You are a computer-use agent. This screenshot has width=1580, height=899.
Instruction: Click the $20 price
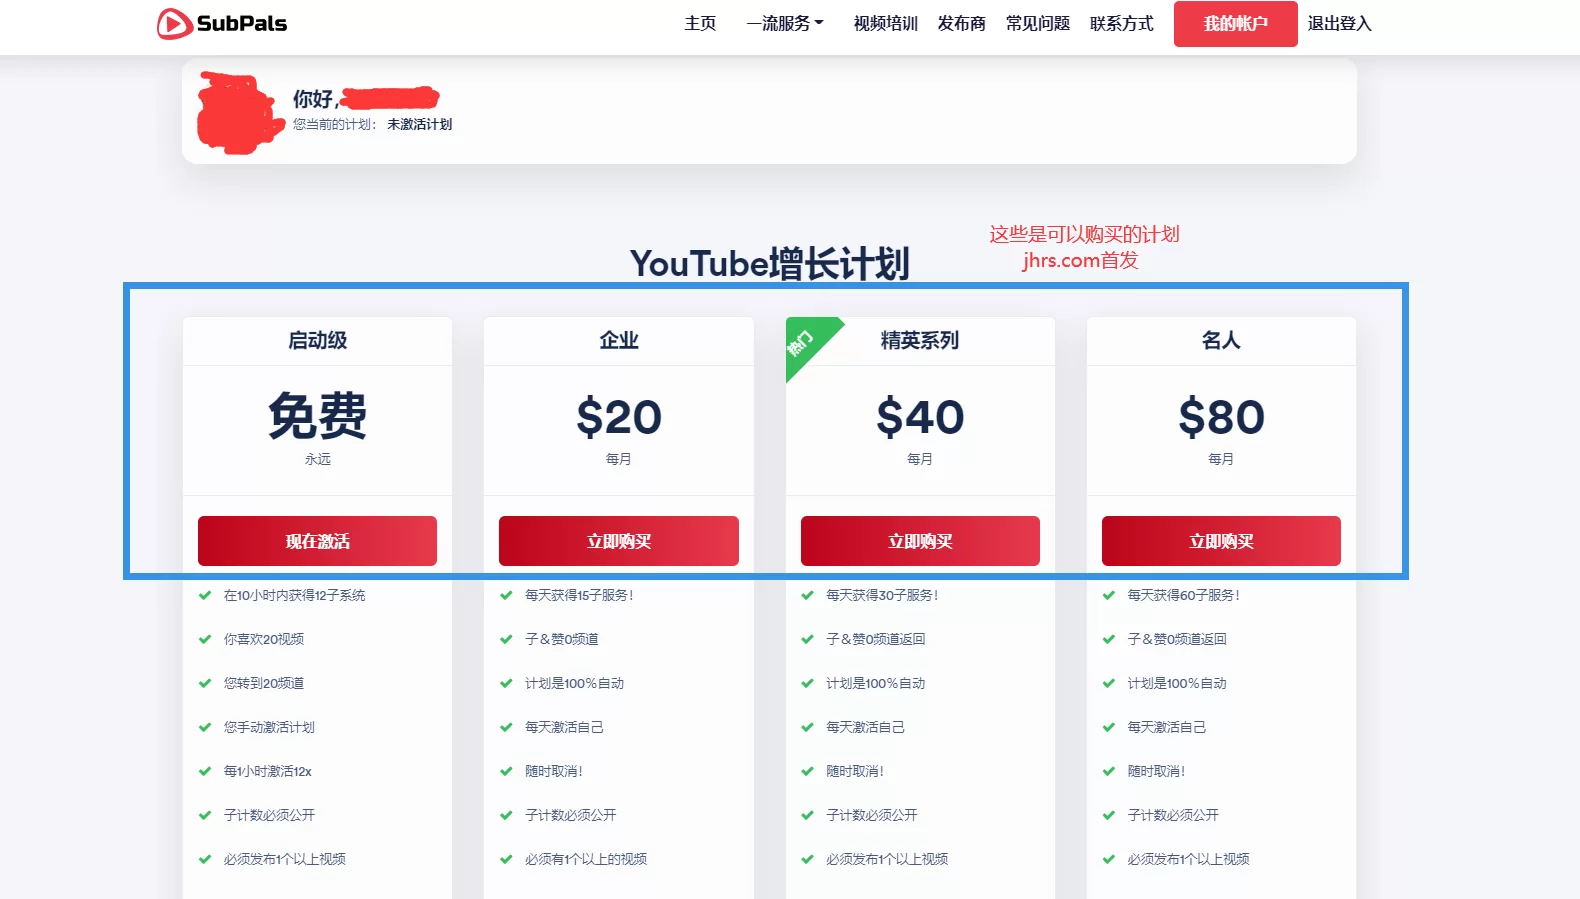click(x=618, y=417)
